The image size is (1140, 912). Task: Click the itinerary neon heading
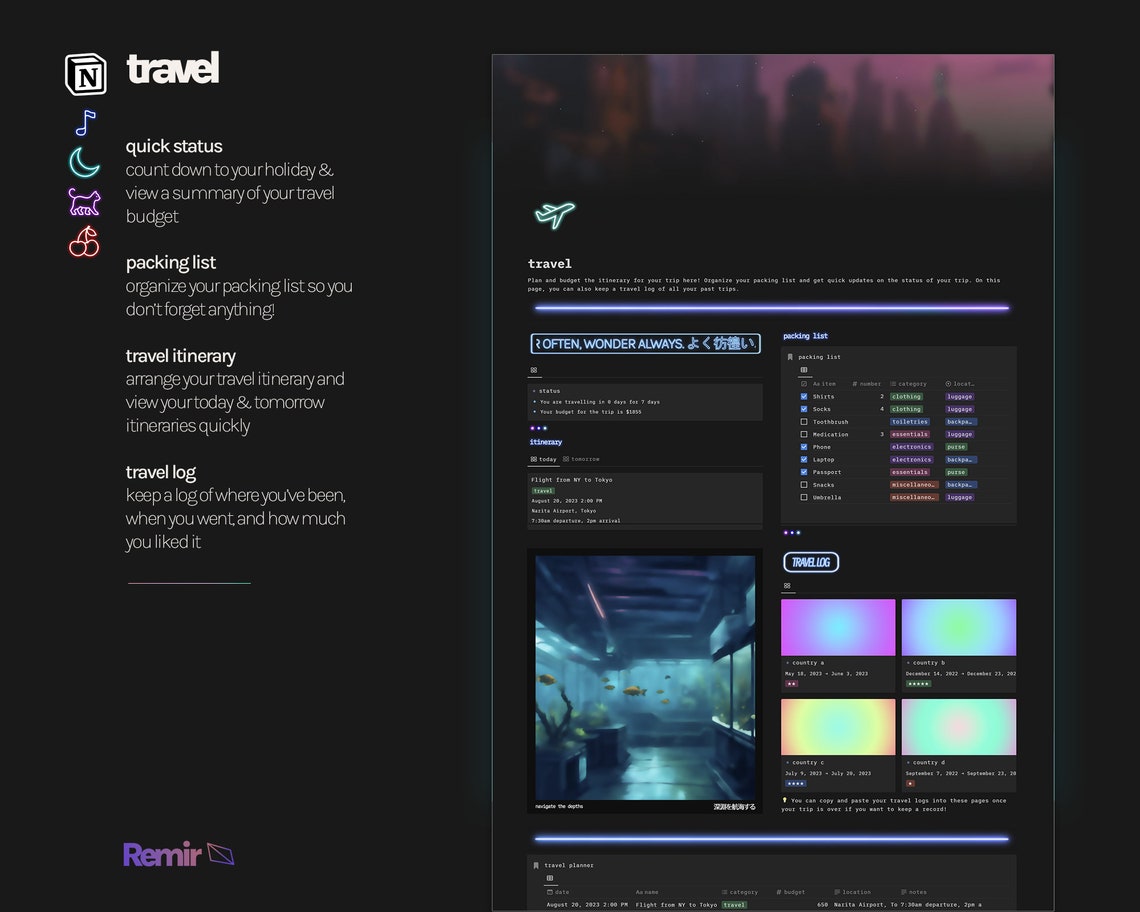click(546, 442)
